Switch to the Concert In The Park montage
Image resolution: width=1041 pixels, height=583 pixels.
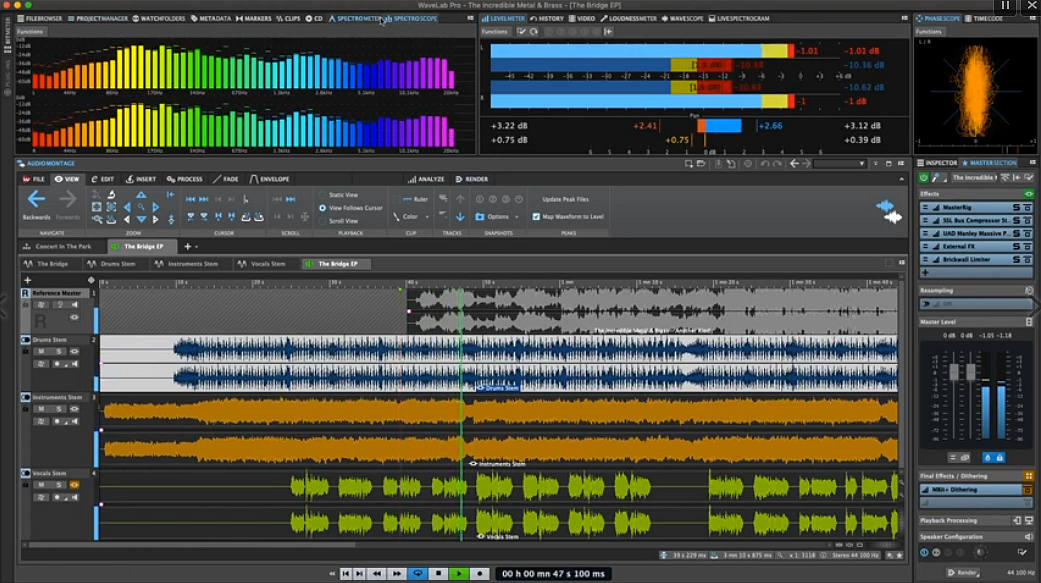pos(58,246)
